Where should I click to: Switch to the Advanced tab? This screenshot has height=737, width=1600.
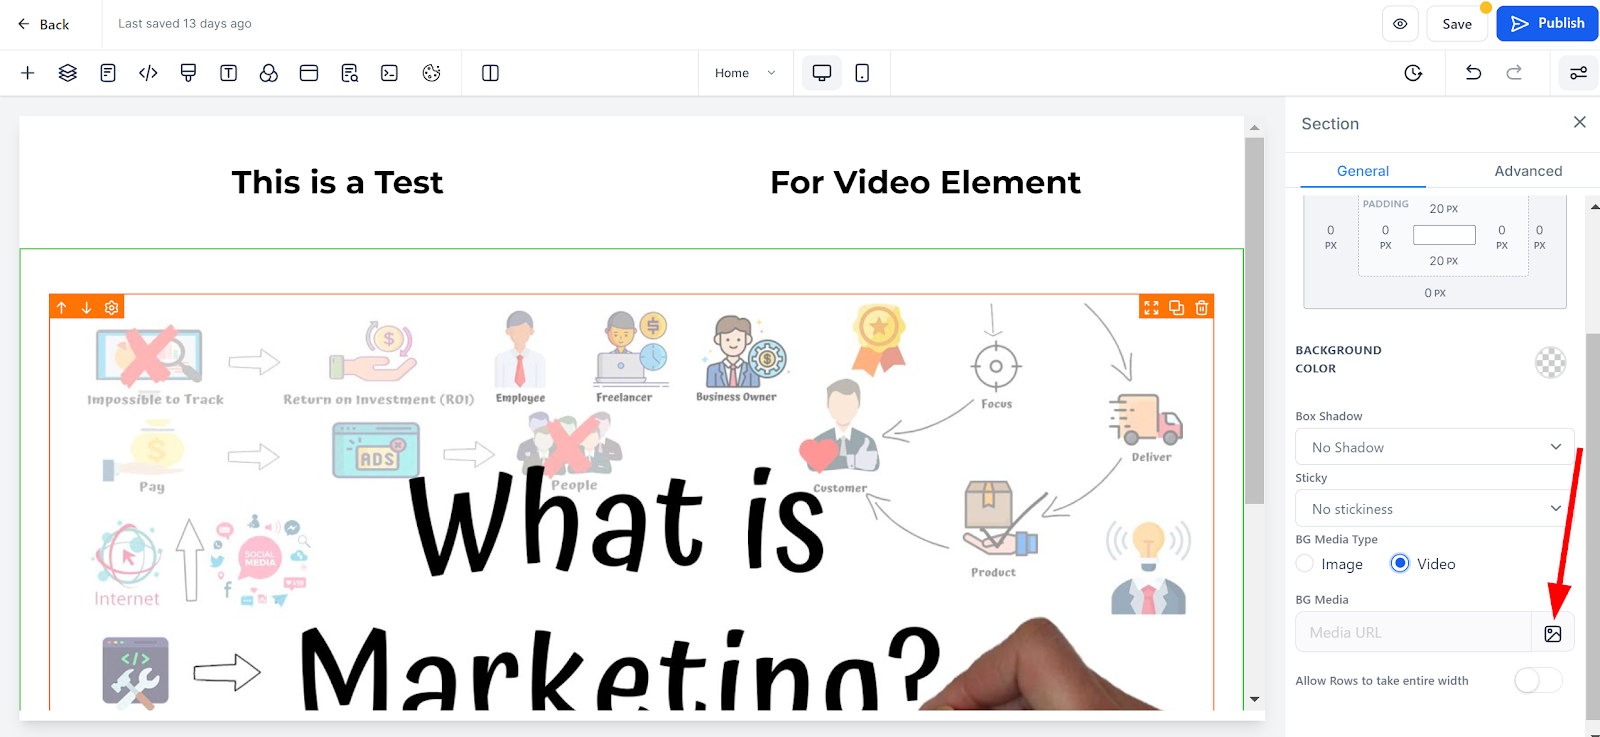click(x=1528, y=171)
